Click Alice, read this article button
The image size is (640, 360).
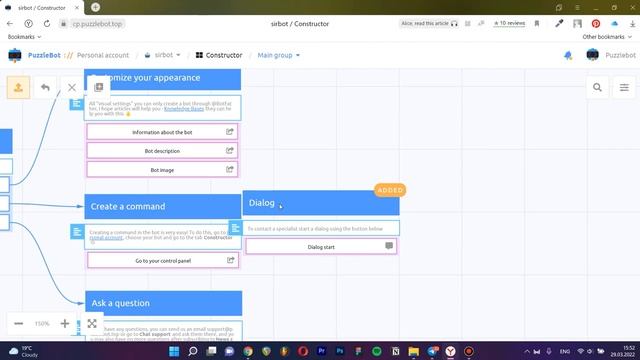click(429, 23)
